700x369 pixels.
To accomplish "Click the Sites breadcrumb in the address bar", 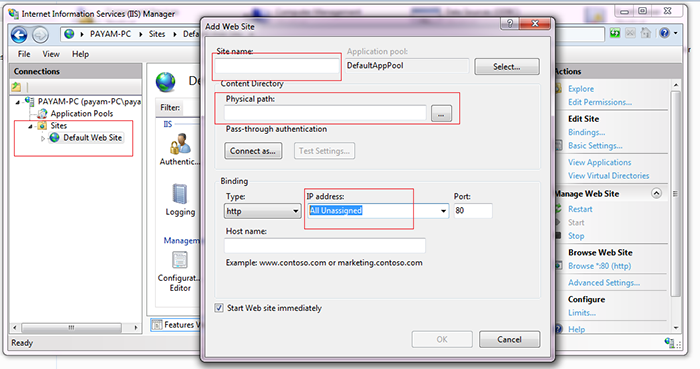I will coord(157,34).
